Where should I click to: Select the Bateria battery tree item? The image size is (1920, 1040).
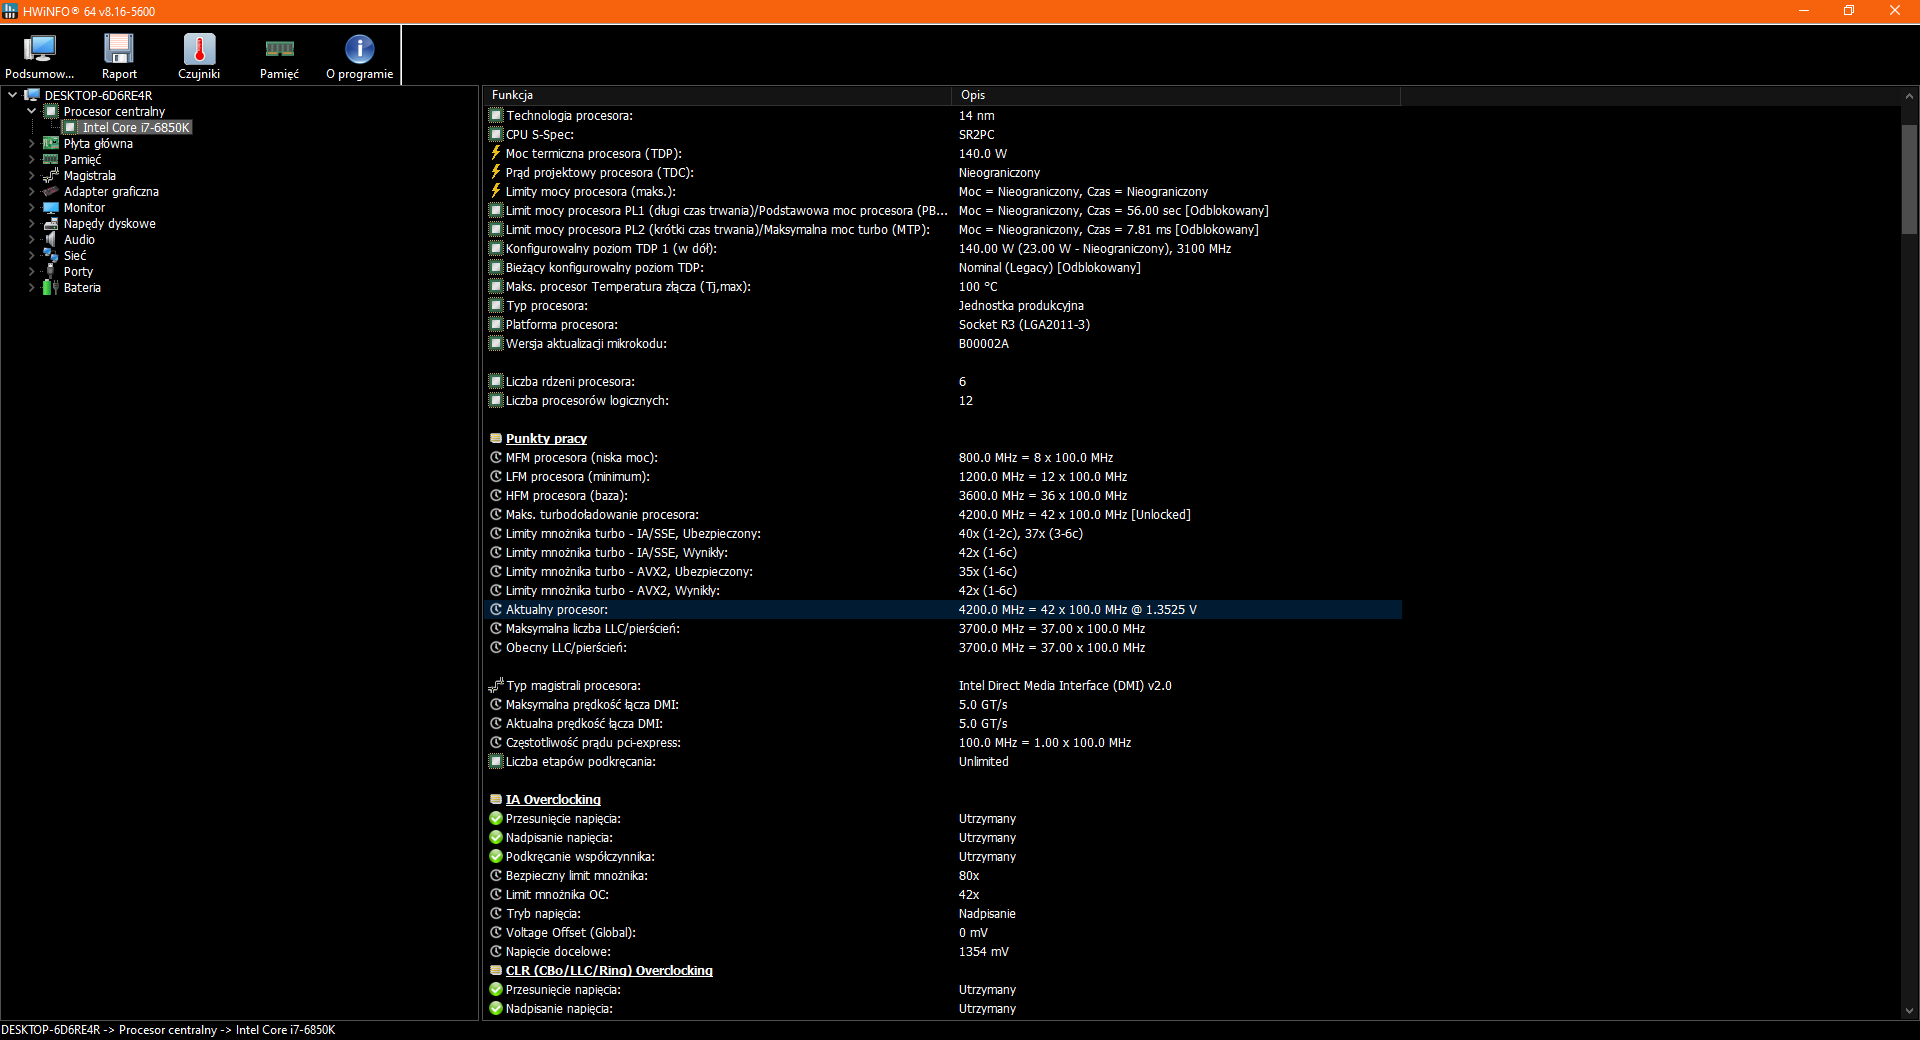(82, 288)
